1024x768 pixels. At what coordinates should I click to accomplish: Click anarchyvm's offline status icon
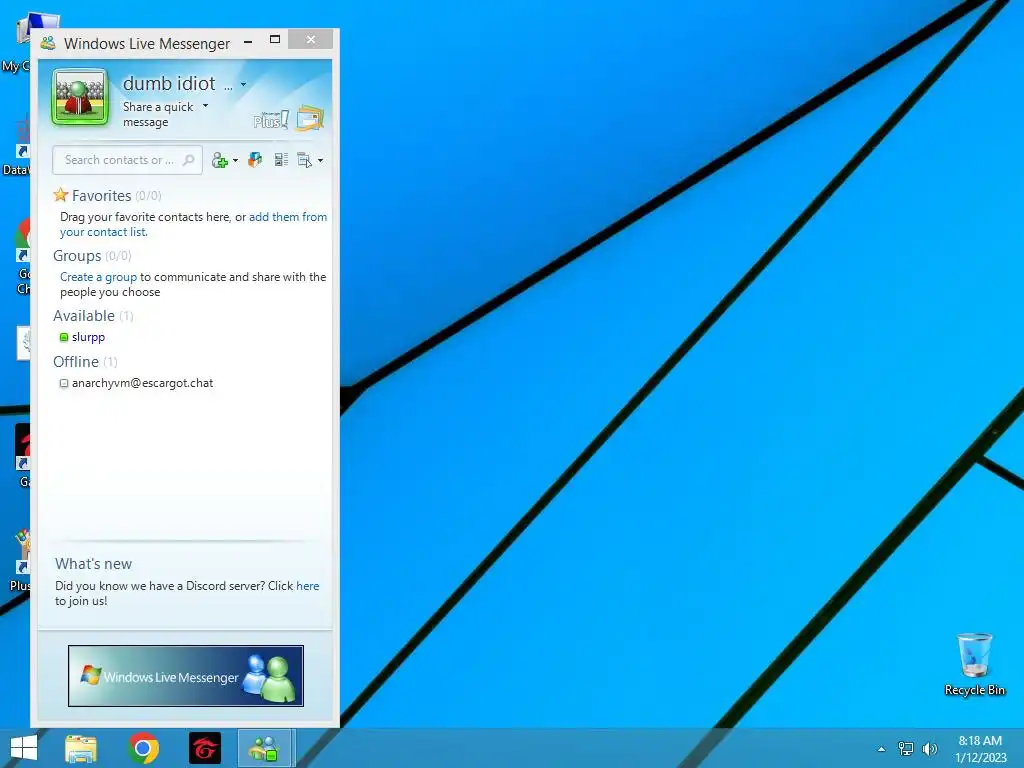[x=64, y=383]
